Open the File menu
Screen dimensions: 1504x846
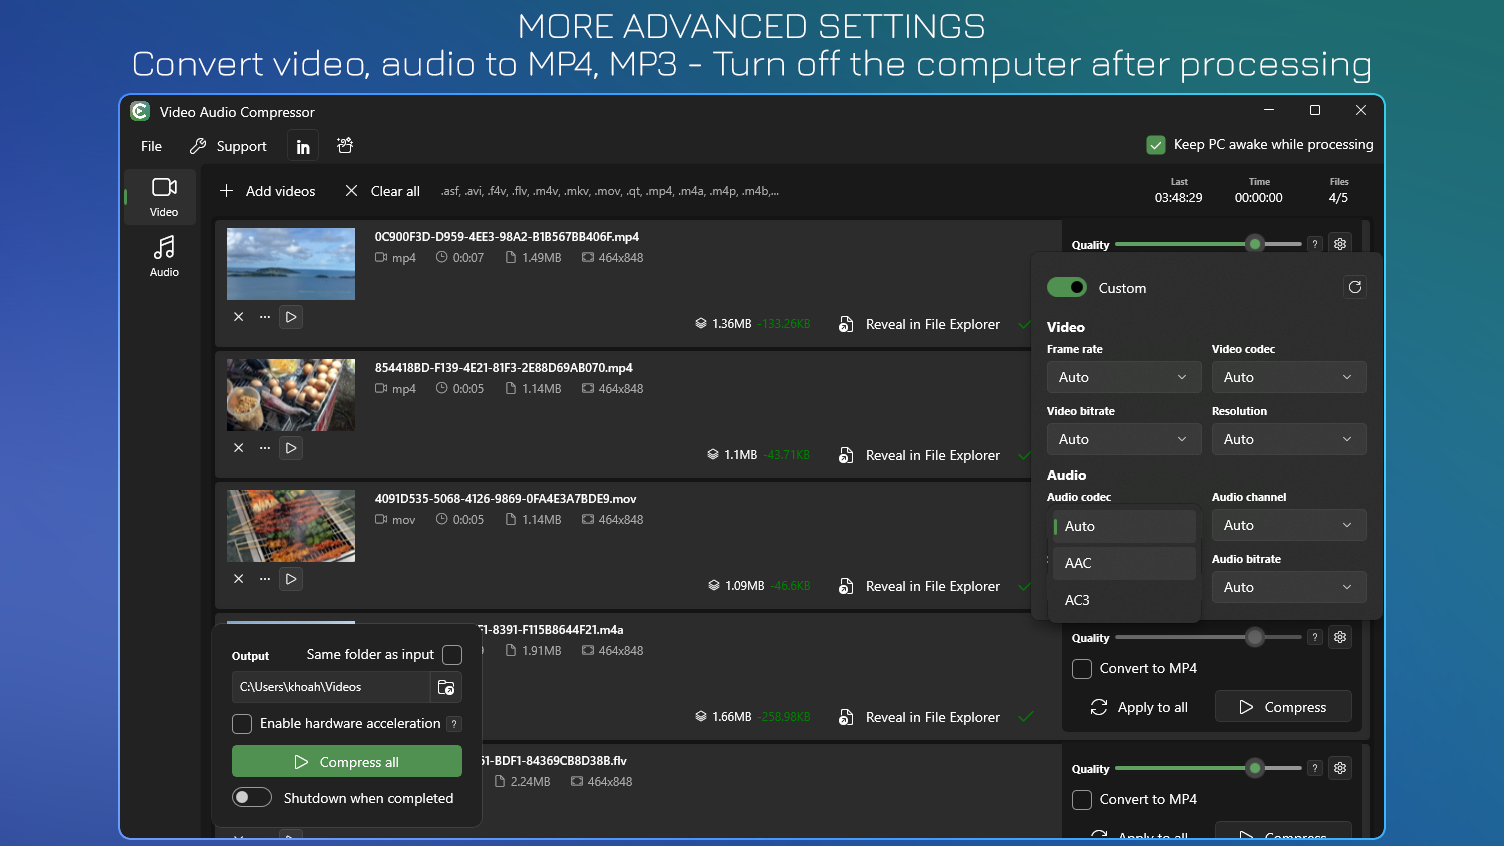[x=151, y=146]
